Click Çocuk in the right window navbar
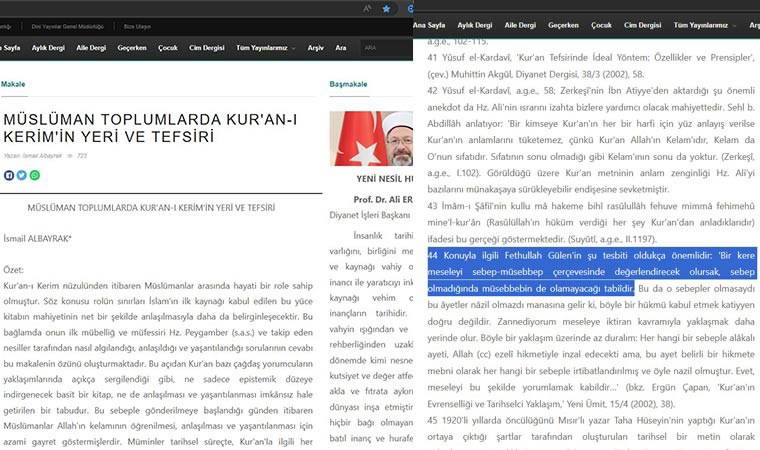 pos(601,25)
